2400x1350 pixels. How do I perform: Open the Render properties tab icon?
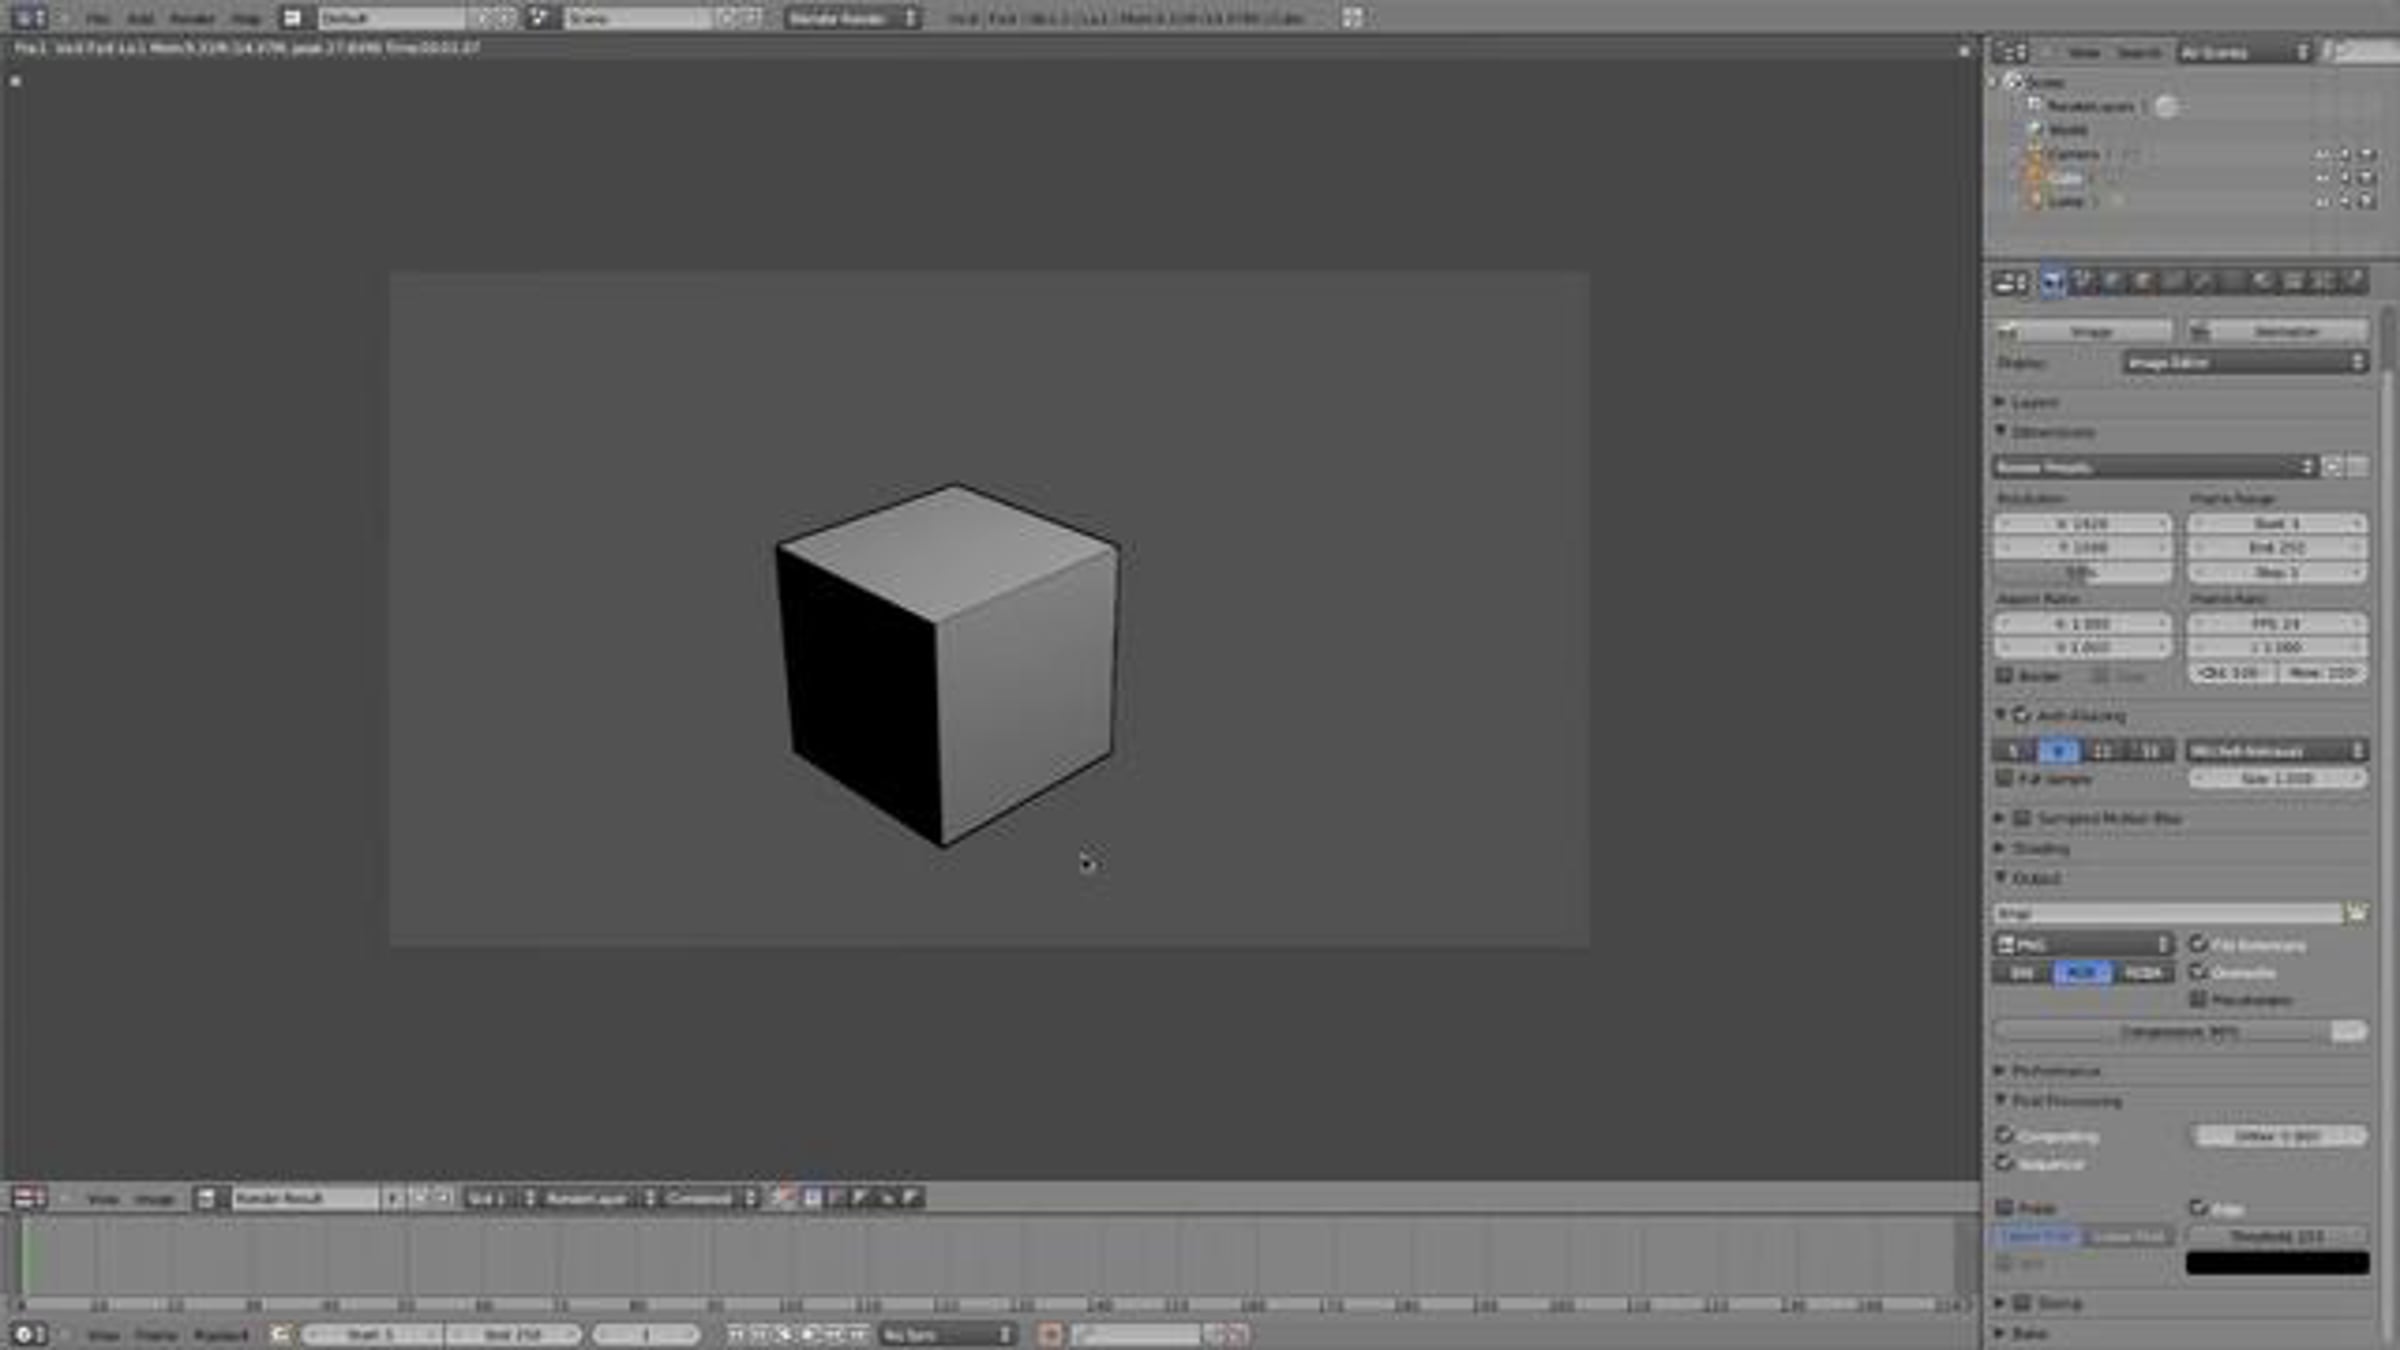pyautogui.click(x=2052, y=283)
